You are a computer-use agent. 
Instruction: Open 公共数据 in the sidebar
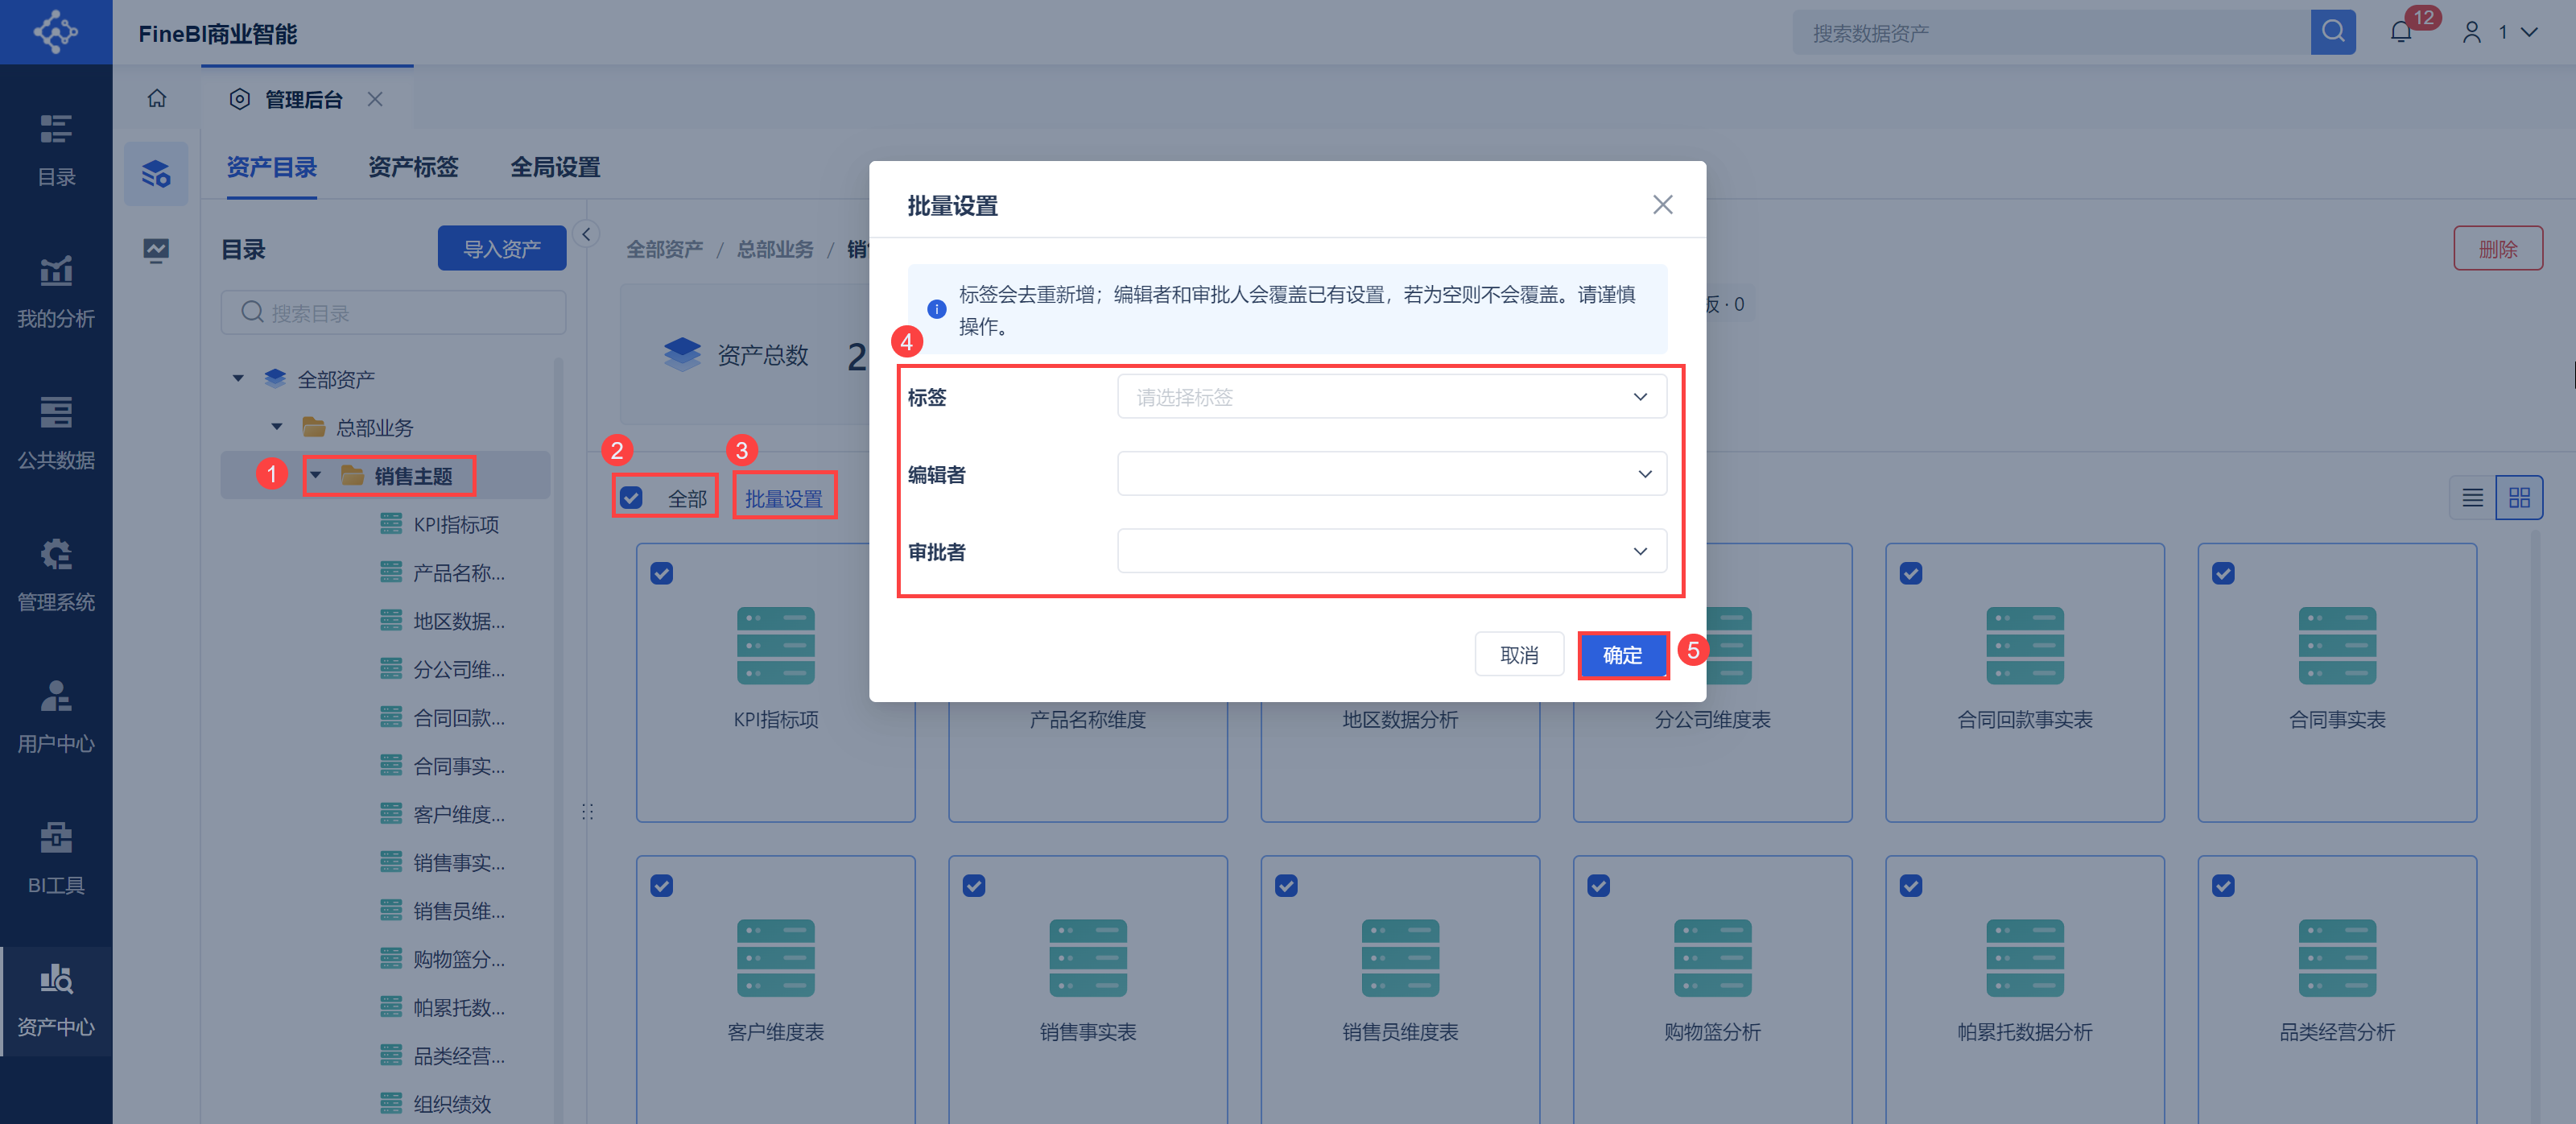56,433
